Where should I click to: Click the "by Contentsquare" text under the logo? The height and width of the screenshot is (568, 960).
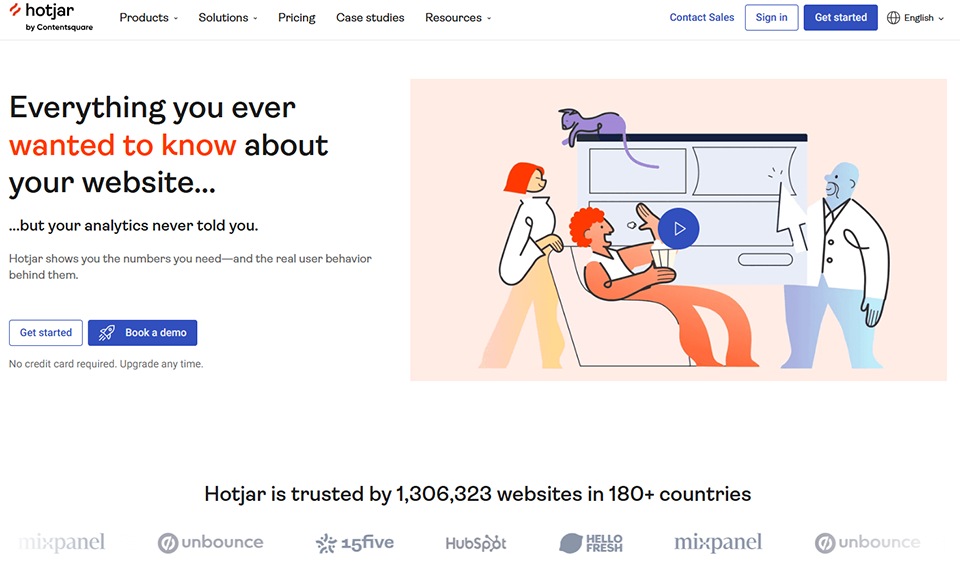59,28
